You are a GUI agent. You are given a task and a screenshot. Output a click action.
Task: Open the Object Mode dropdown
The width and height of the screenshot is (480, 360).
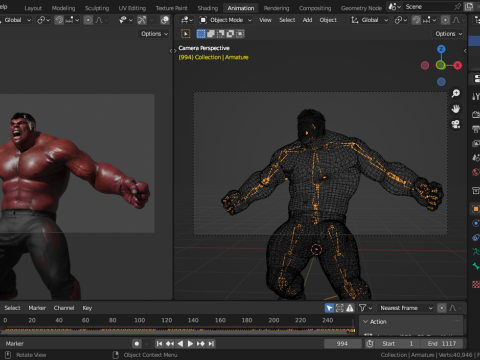tap(225, 20)
